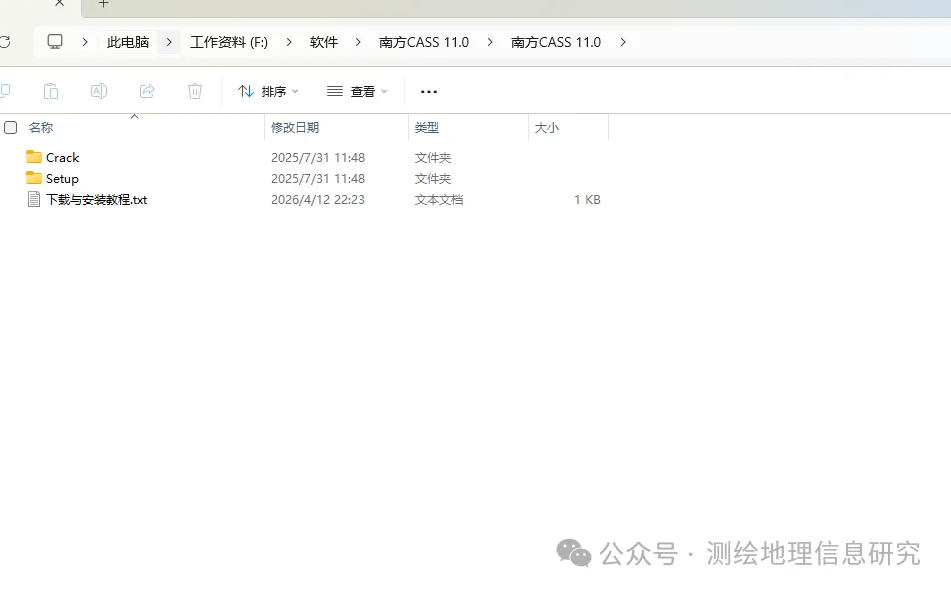951x592 pixels.
Task: Open a new tab with plus button
Action: pyautogui.click(x=104, y=3)
